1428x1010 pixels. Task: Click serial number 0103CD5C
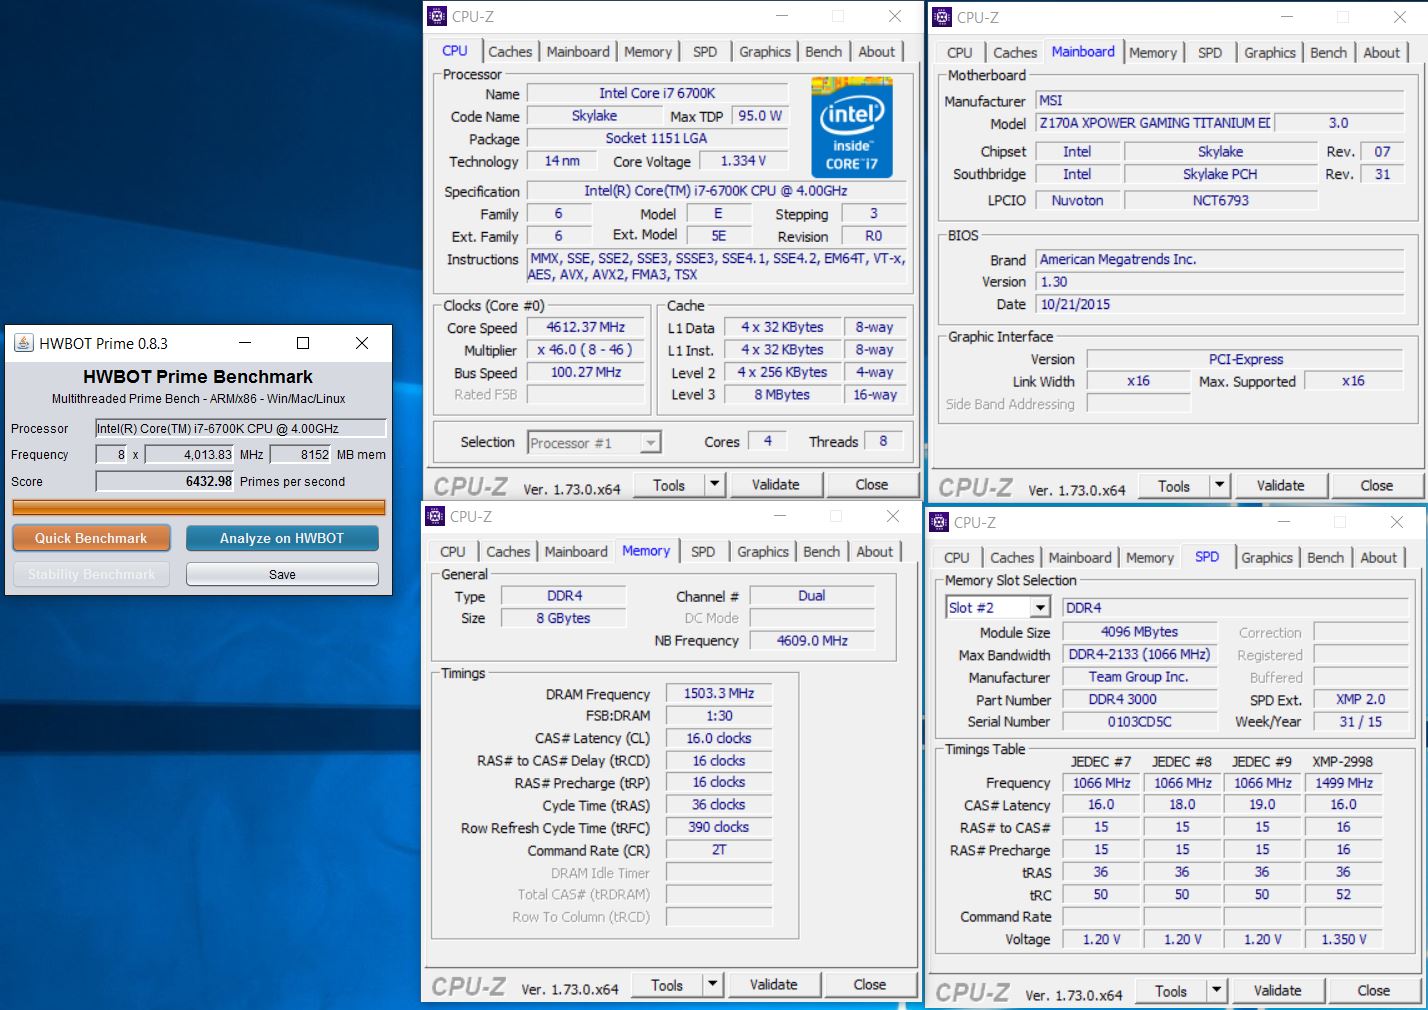pyautogui.click(x=1139, y=721)
